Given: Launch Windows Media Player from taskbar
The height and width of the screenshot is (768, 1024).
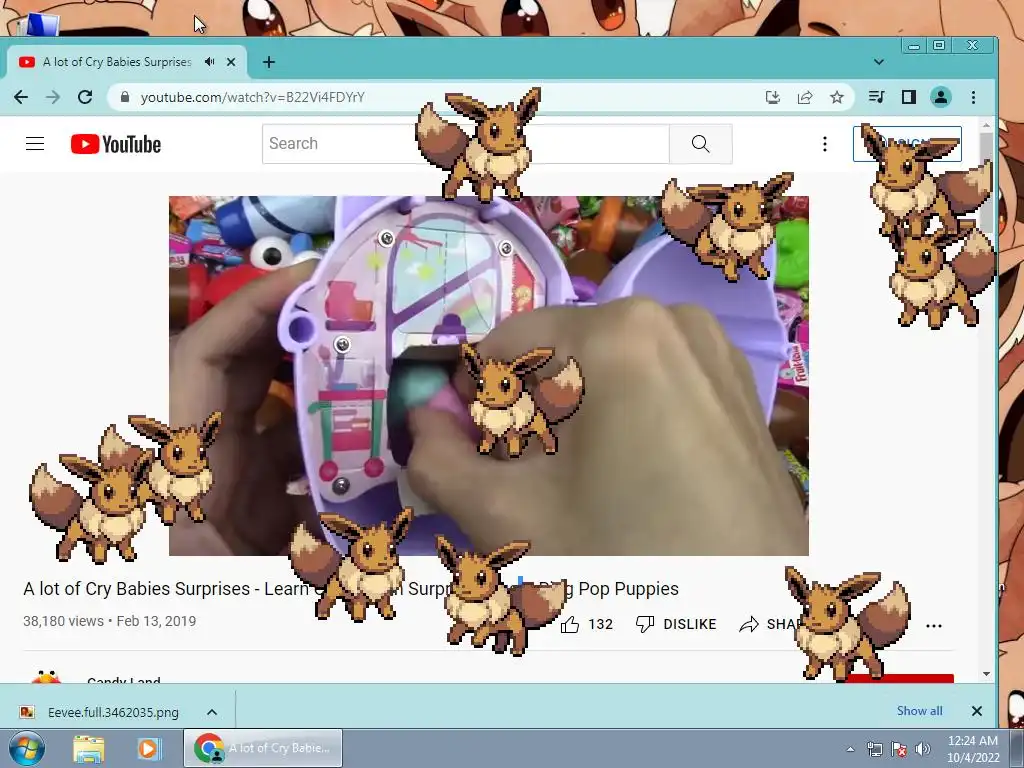Looking at the screenshot, I should click(148, 748).
